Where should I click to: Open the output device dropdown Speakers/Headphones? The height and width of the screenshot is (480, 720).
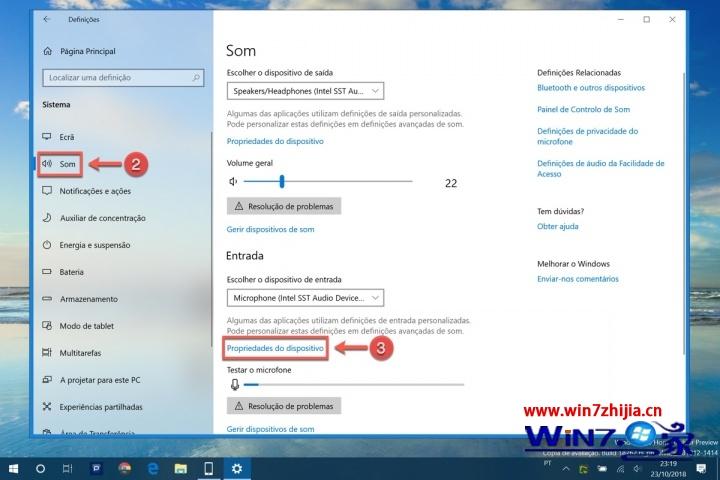pos(305,91)
